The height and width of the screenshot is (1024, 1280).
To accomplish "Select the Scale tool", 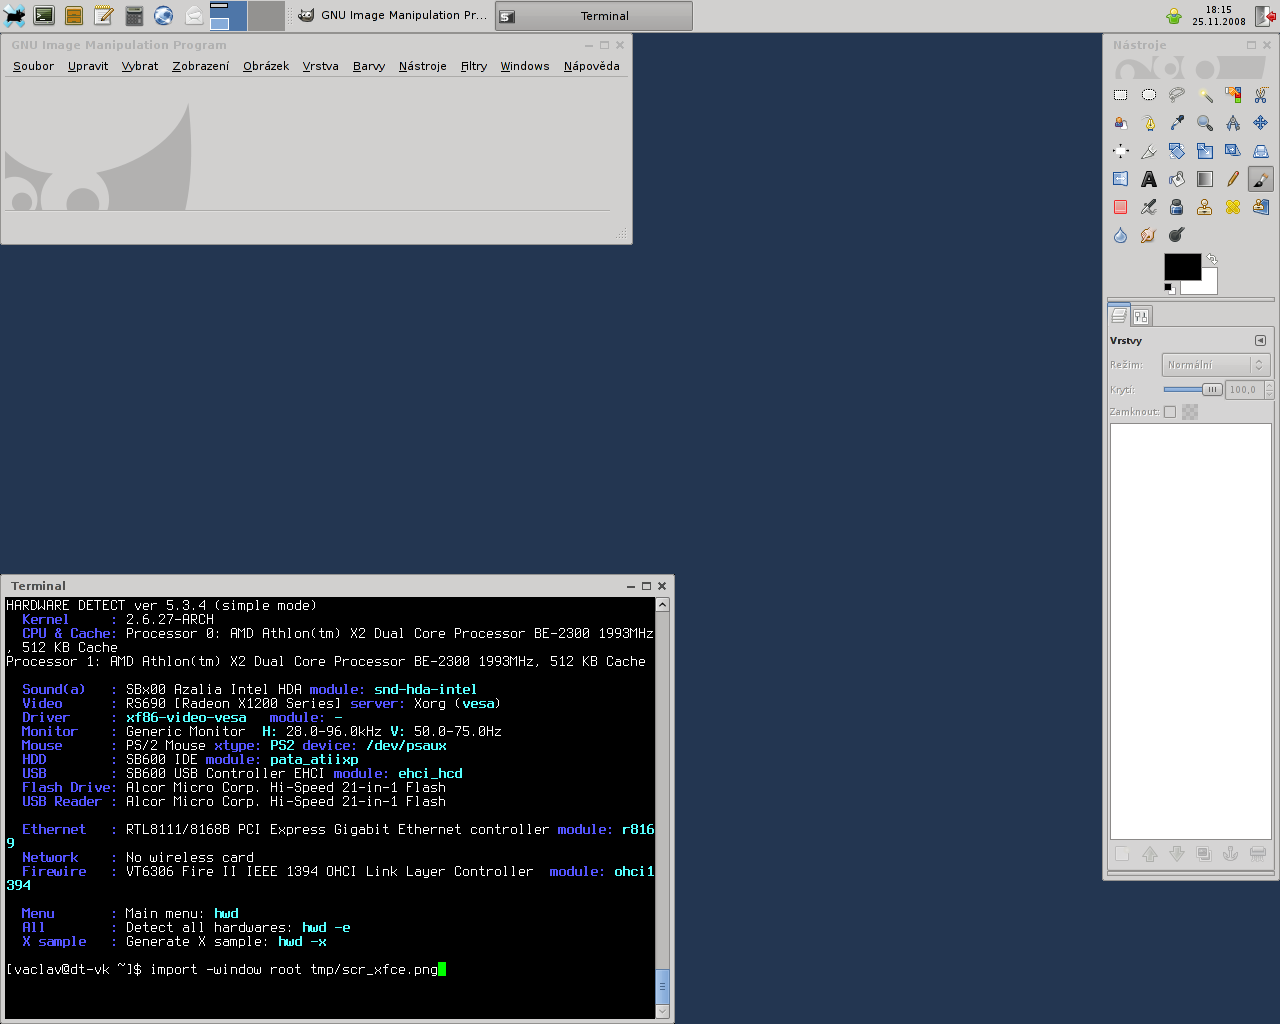I will (x=1205, y=151).
